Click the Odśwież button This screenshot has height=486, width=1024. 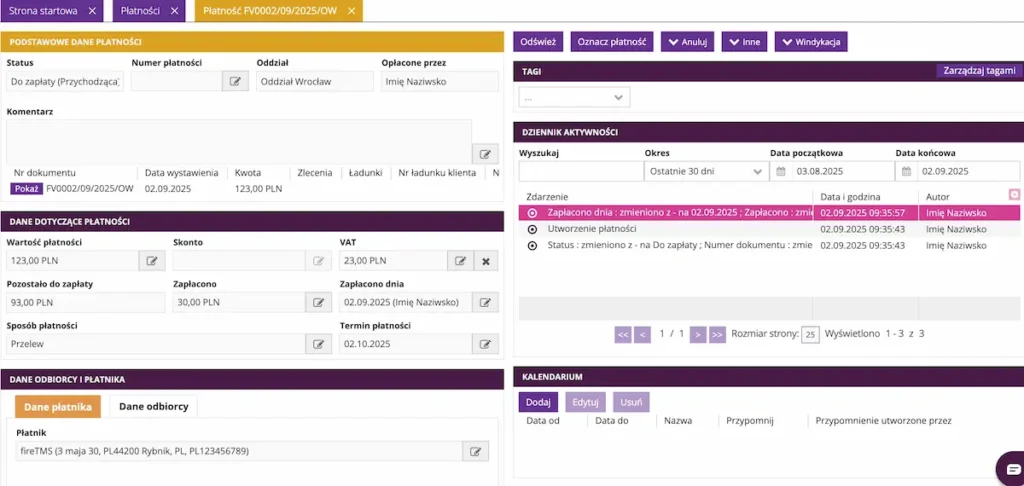538,42
